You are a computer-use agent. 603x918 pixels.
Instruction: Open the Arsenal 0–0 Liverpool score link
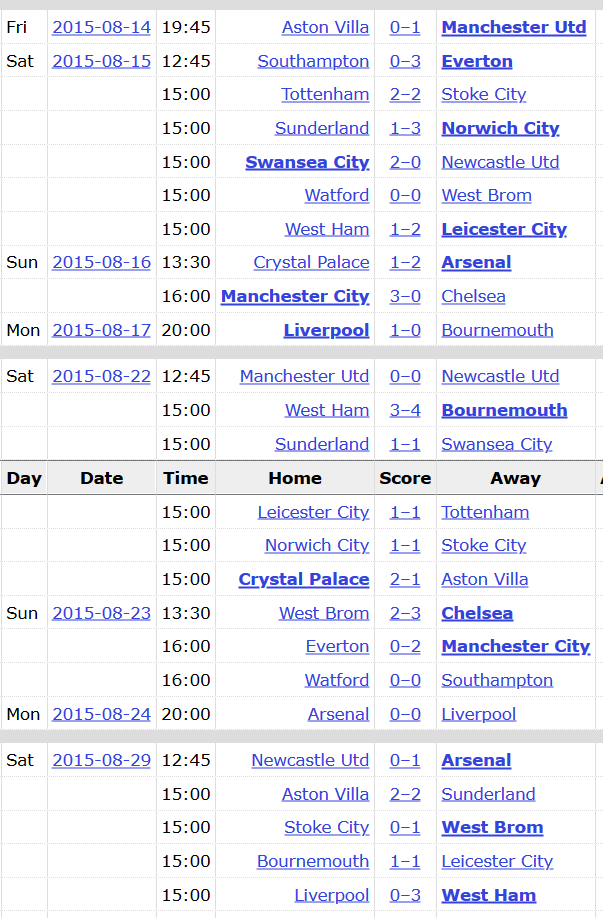point(405,714)
